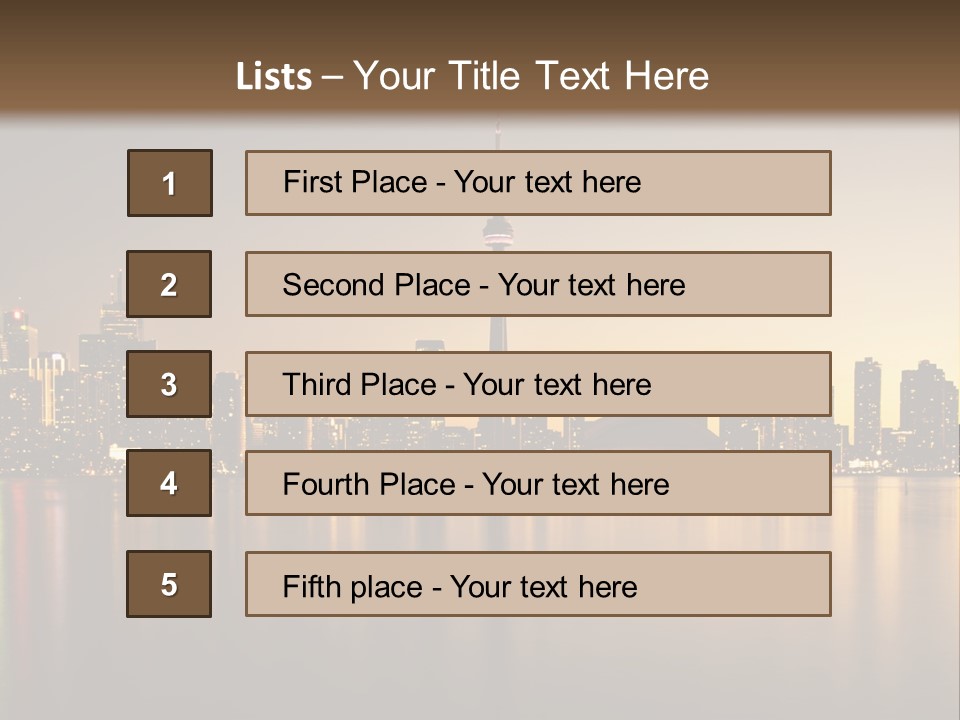Click the empty water area below item 5
Screen dimensions: 960x720
[500, 670]
